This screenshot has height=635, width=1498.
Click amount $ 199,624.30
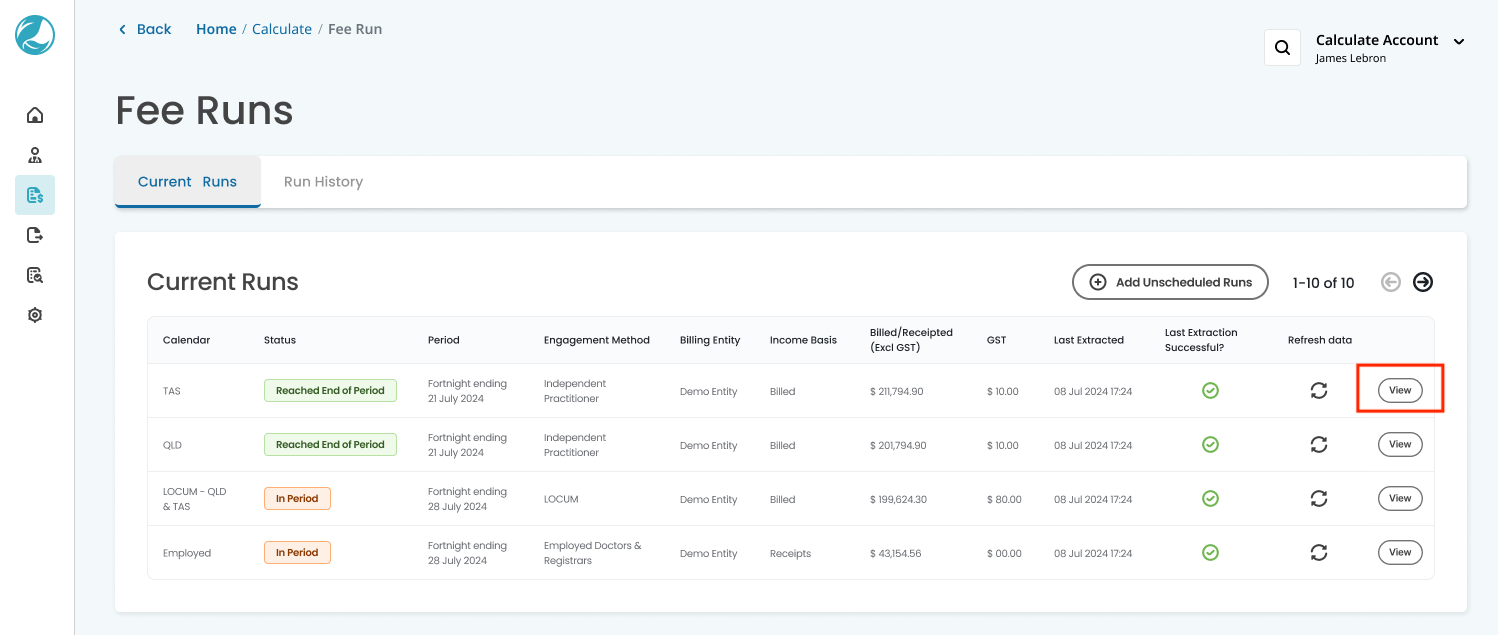[898, 500]
